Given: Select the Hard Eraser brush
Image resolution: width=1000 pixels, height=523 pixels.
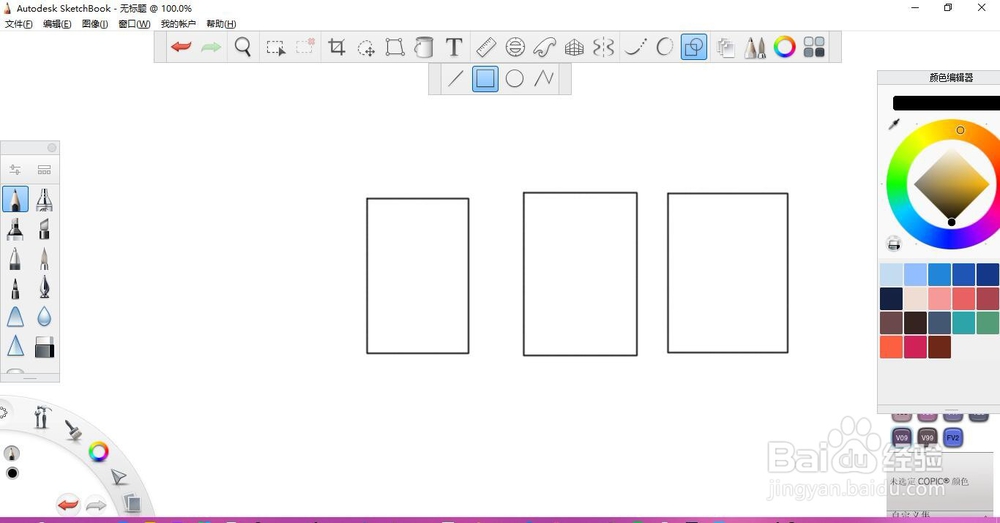Looking at the screenshot, I should point(44,347).
